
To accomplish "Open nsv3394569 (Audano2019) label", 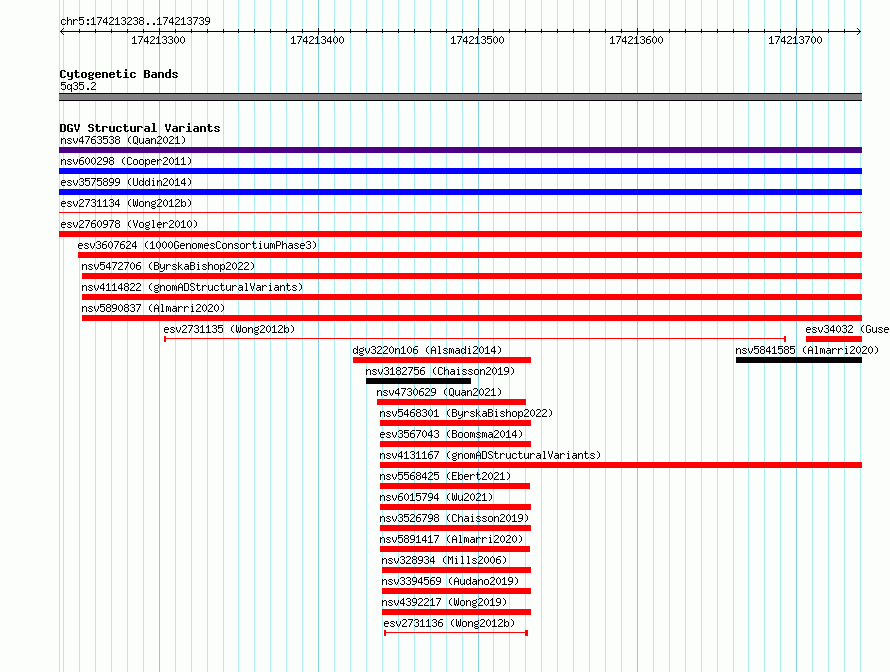I will 450,581.
